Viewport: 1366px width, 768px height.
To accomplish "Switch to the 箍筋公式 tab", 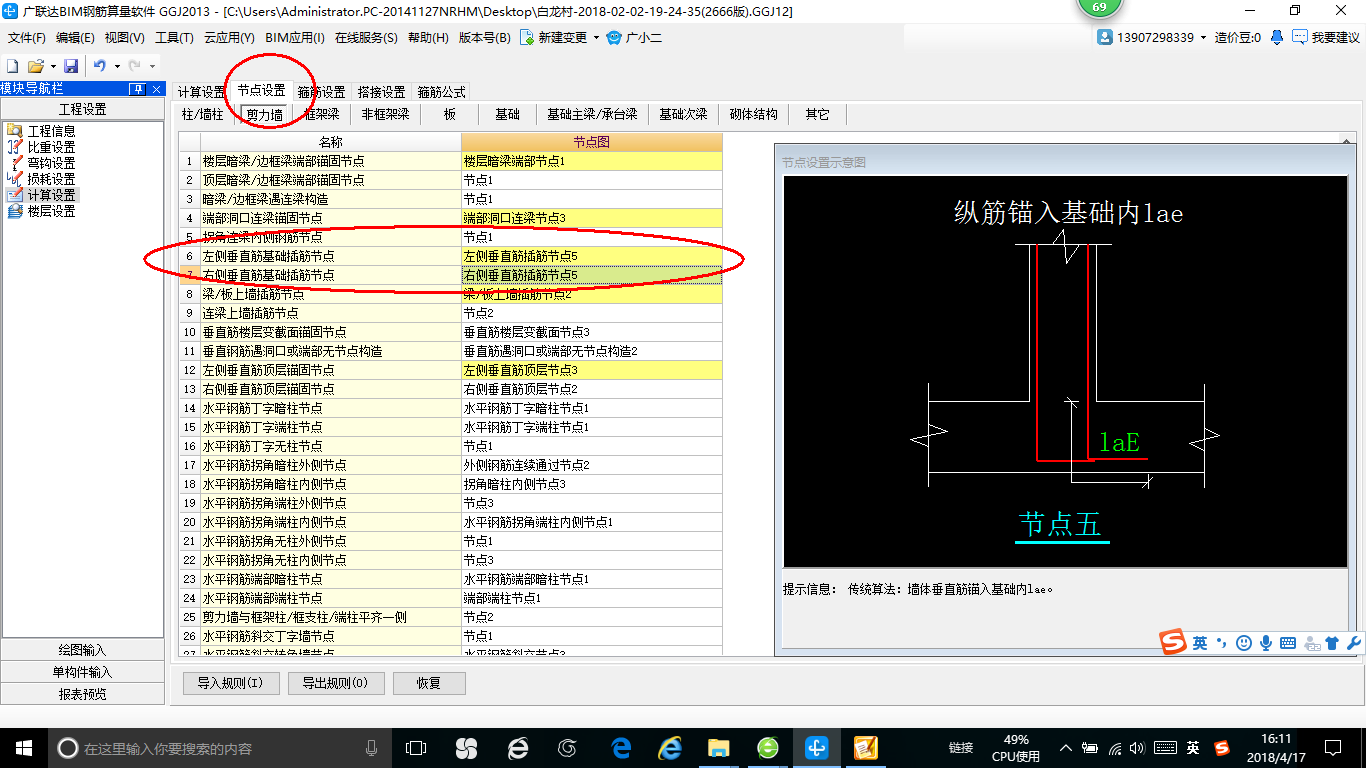I will pos(441,92).
